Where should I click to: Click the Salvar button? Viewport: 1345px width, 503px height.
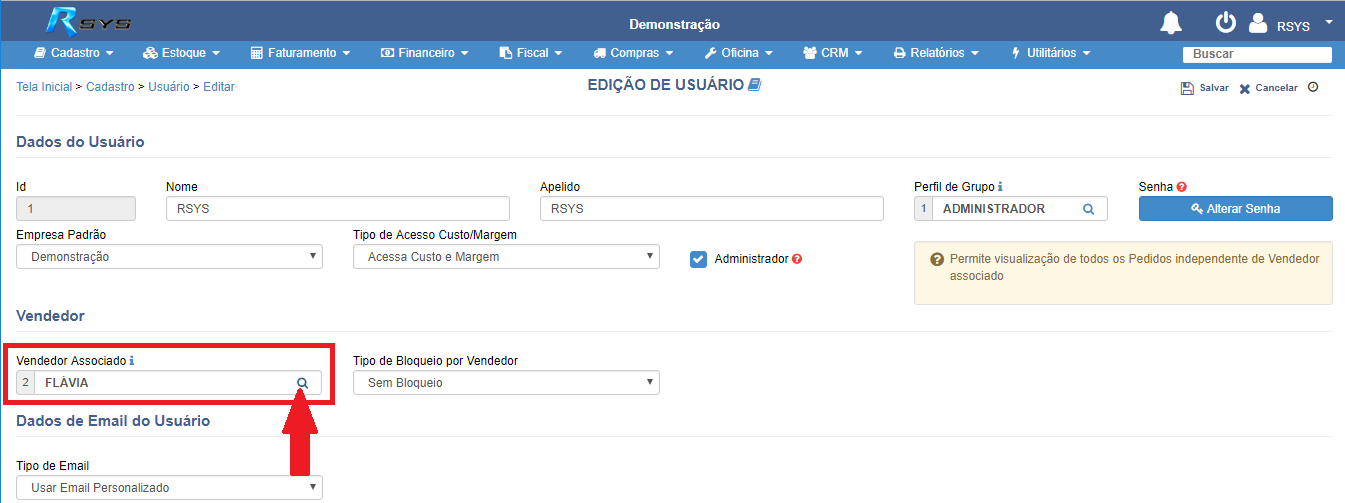pos(1205,88)
